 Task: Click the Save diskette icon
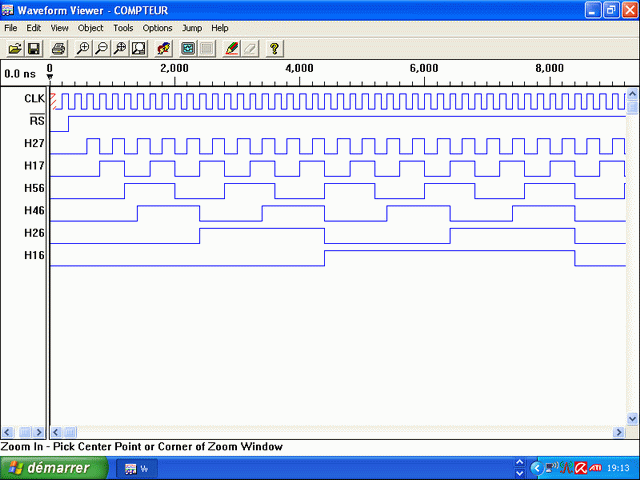pyautogui.click(x=33, y=48)
